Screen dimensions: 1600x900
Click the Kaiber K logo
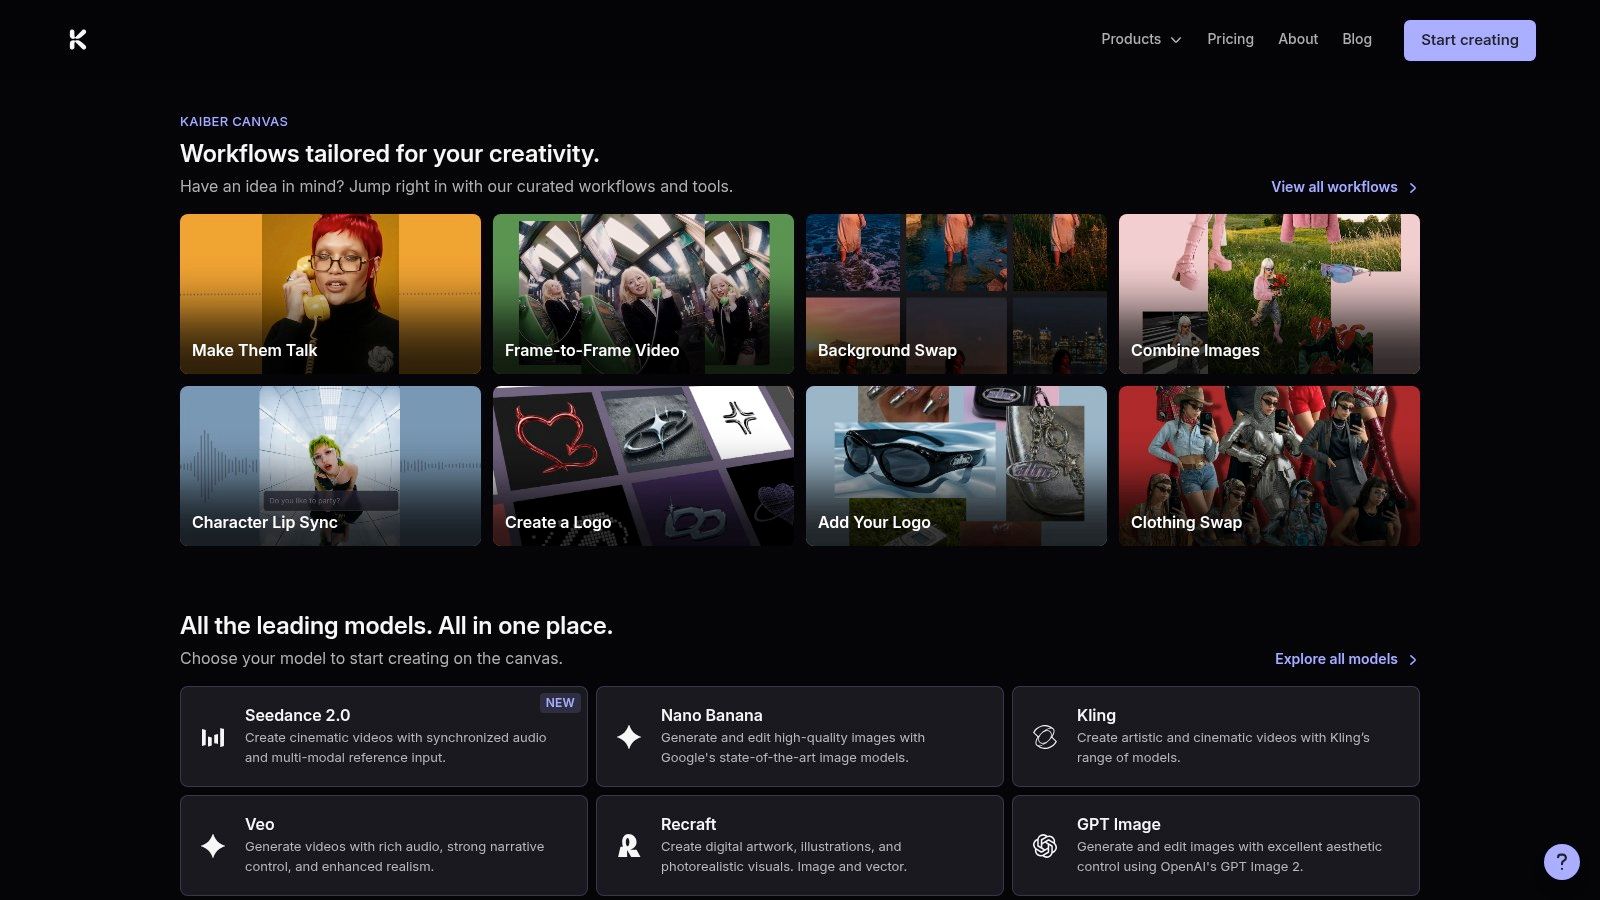tap(78, 40)
